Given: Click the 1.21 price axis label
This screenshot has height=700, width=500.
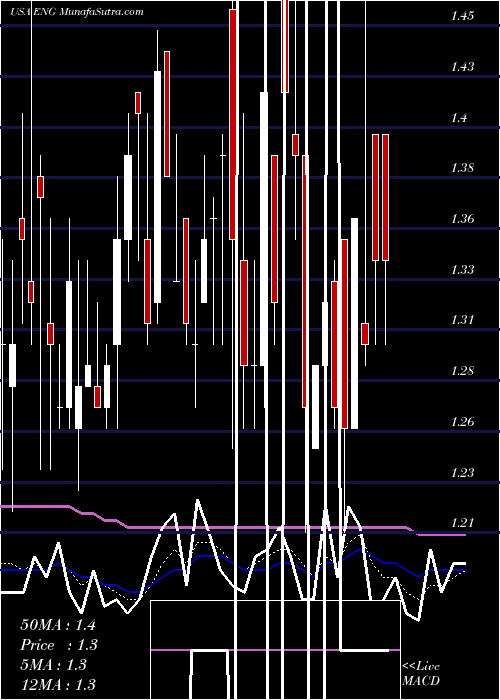Looking at the screenshot, I should tap(462, 523).
